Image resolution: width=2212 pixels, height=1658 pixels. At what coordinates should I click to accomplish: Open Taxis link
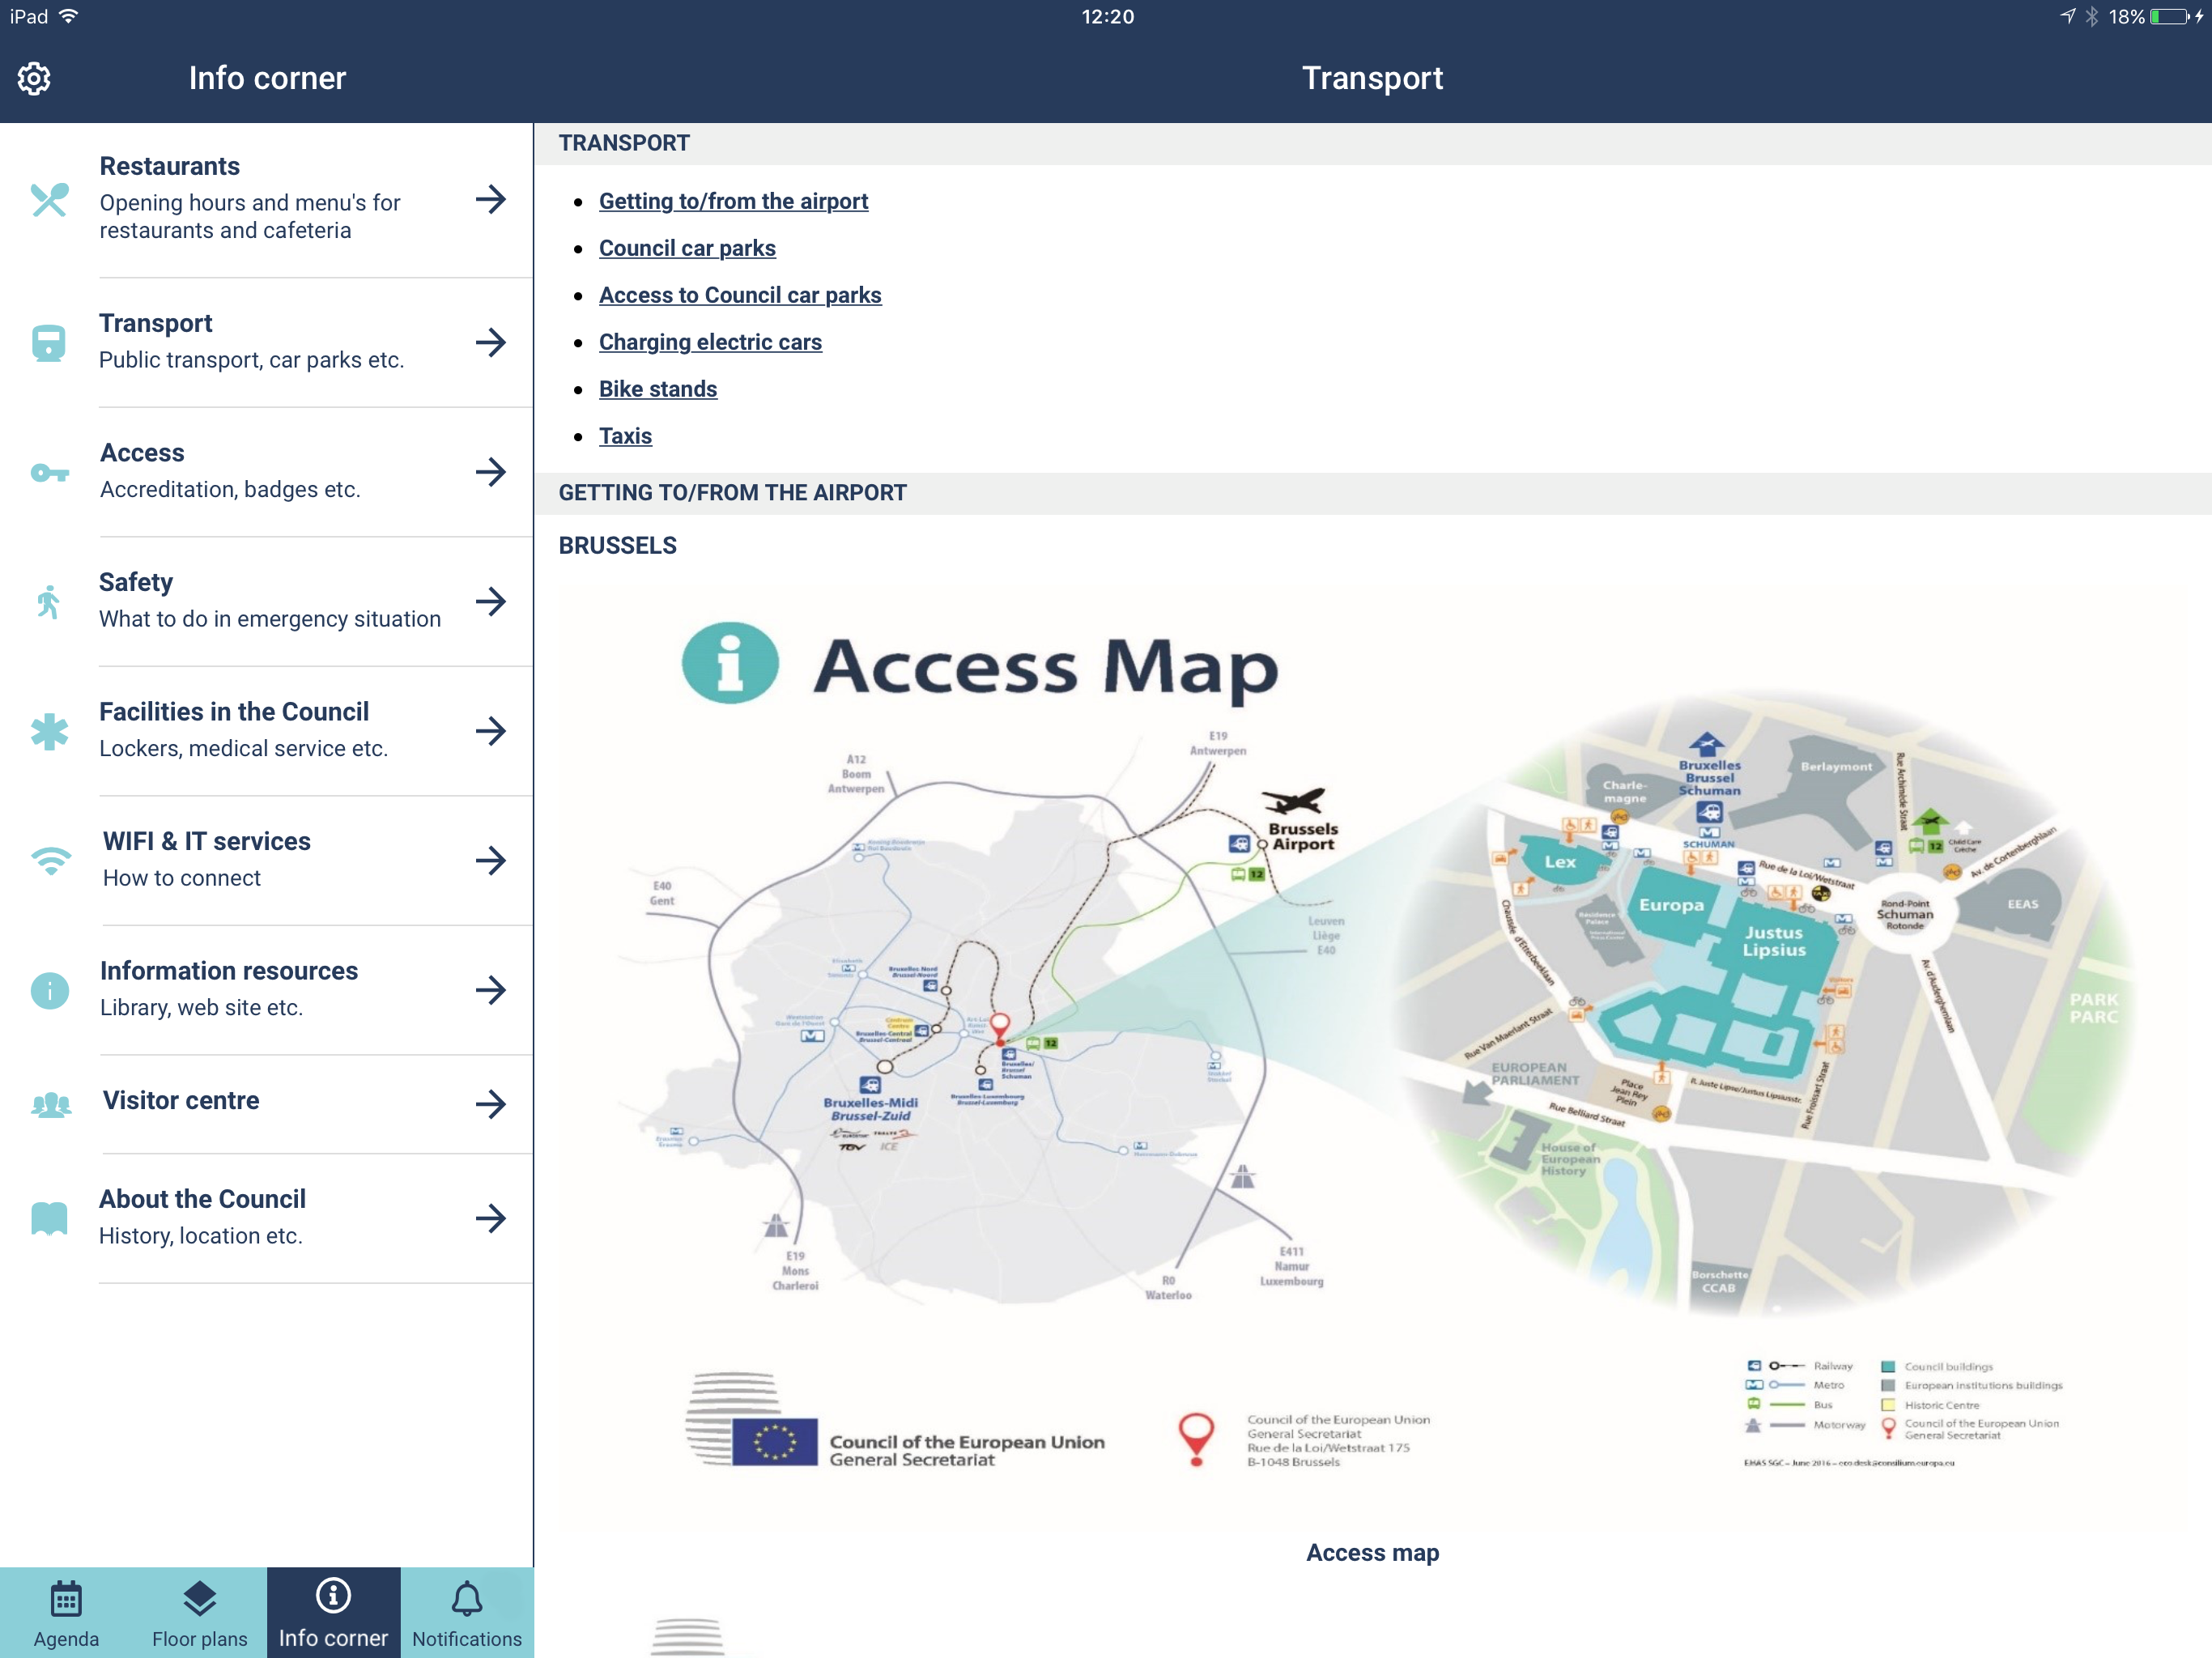[625, 436]
